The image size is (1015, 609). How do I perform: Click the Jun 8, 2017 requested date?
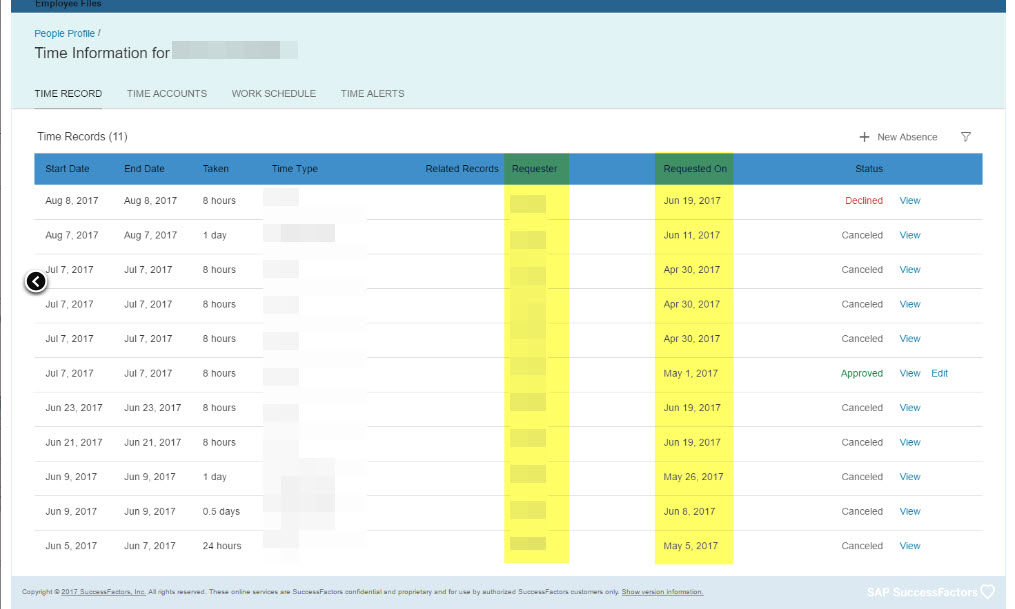click(x=689, y=511)
